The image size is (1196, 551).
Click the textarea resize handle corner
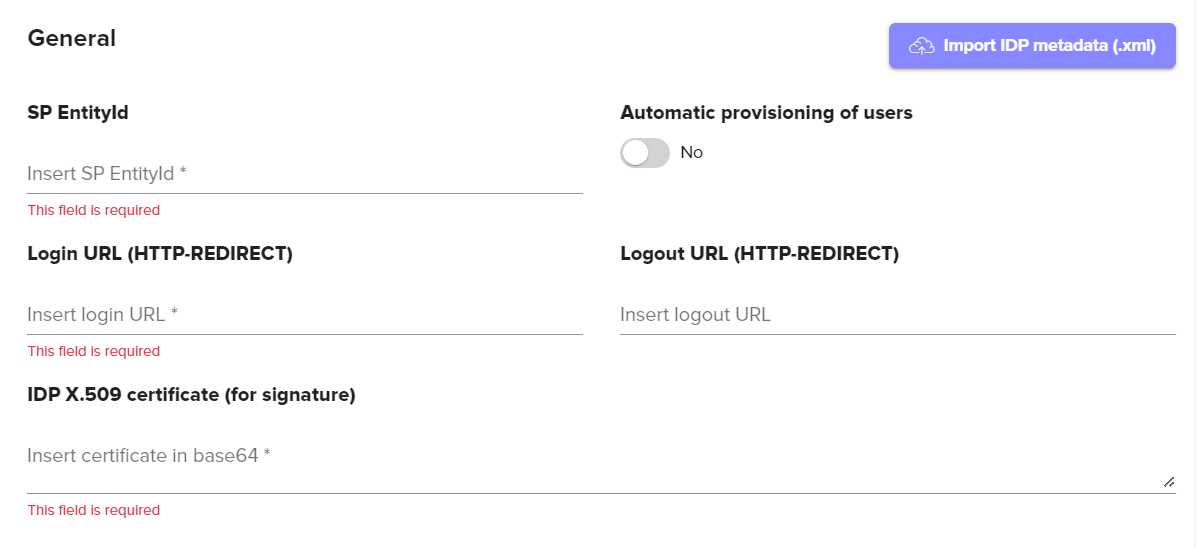pyautogui.click(x=1169, y=482)
